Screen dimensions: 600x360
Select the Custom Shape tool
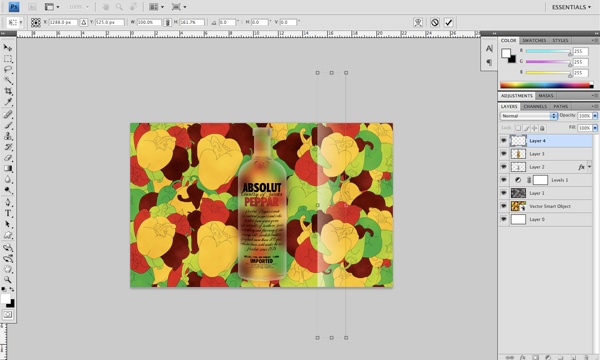[8, 235]
